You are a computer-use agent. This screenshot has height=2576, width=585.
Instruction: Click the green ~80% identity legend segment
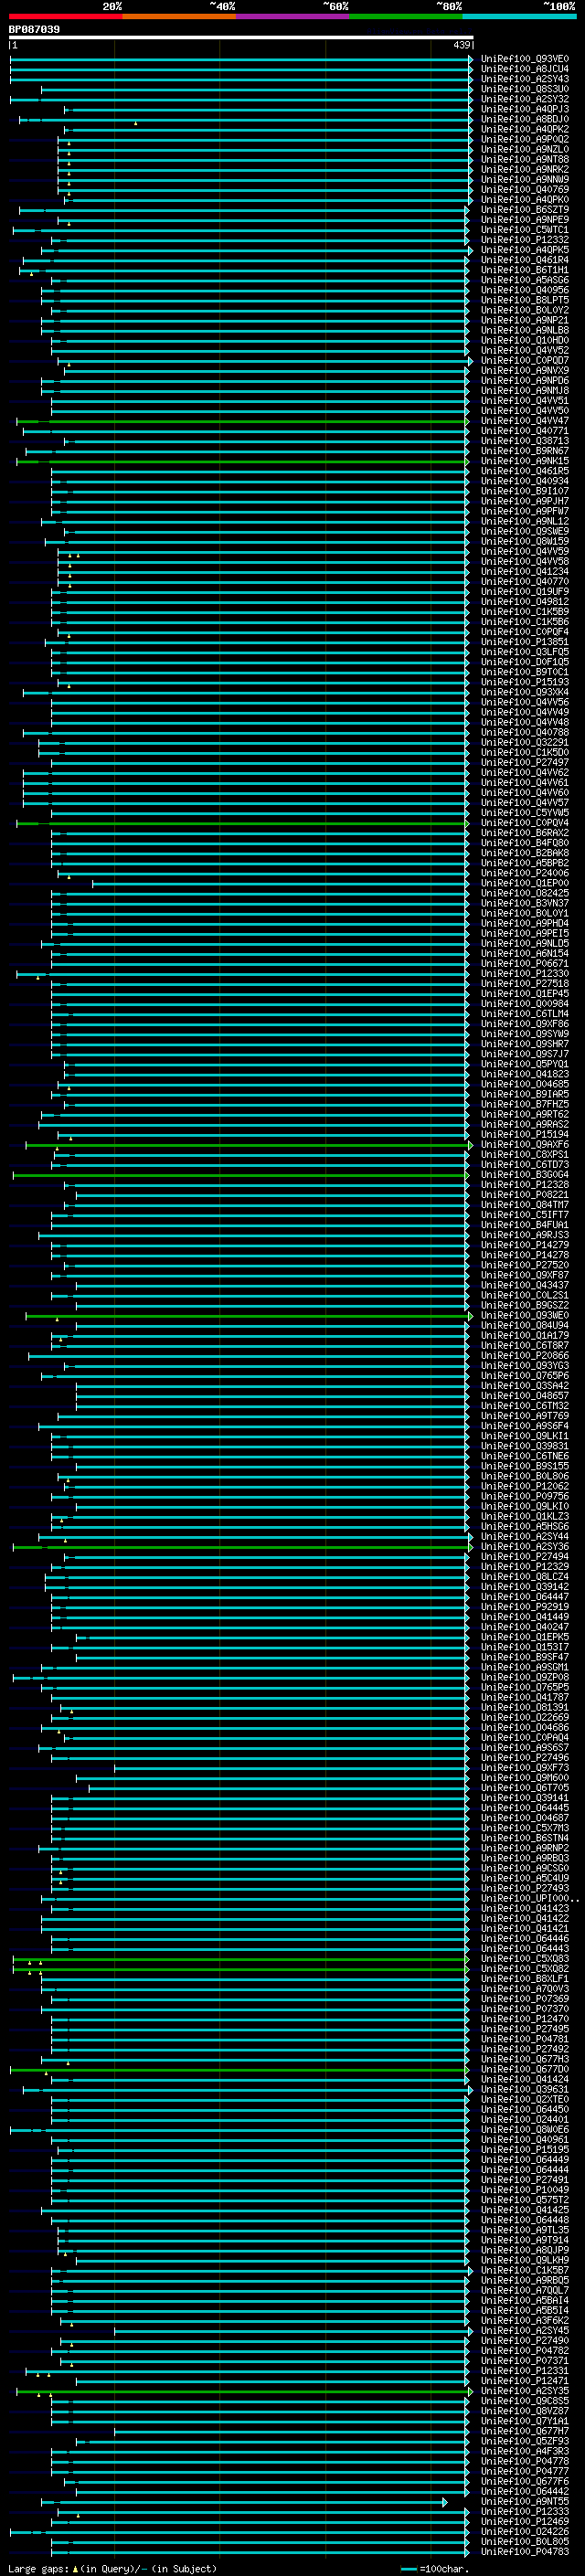[x=405, y=17]
